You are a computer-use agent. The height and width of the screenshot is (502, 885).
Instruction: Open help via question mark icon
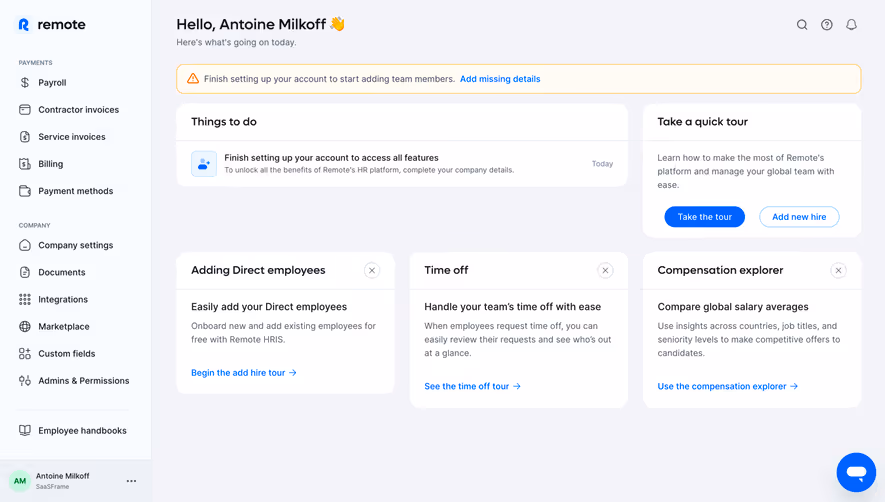pos(827,25)
